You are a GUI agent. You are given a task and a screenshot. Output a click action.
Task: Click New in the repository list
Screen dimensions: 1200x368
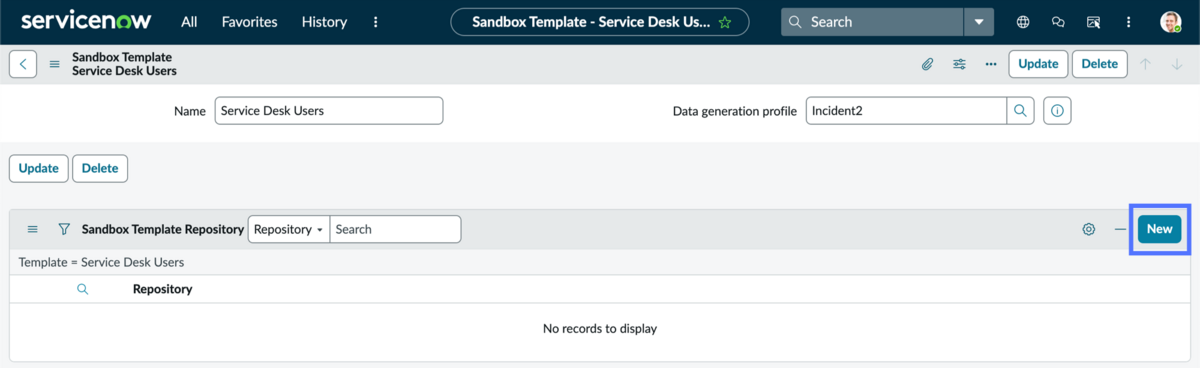click(1159, 229)
